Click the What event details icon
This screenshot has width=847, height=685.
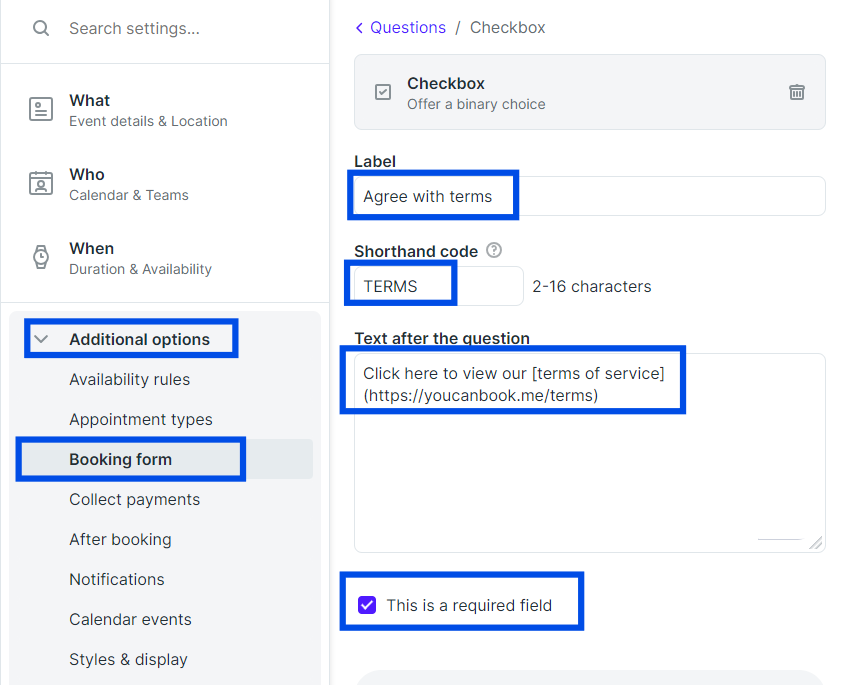[41, 109]
